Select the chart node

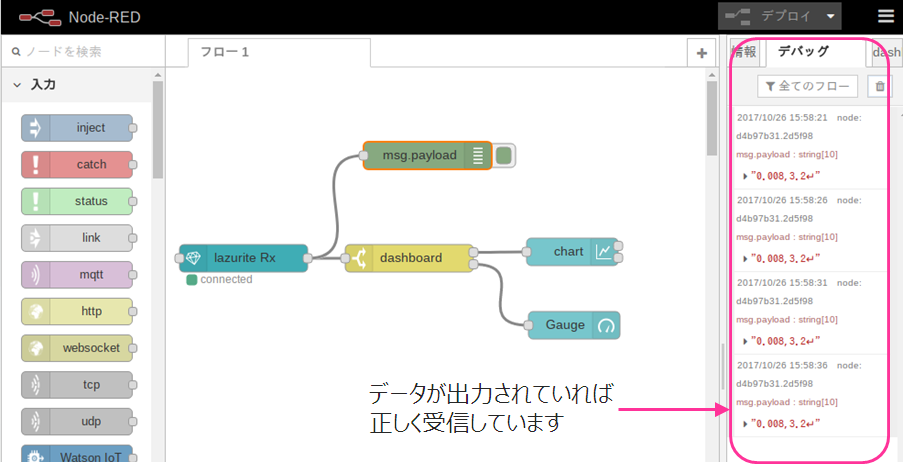571,252
